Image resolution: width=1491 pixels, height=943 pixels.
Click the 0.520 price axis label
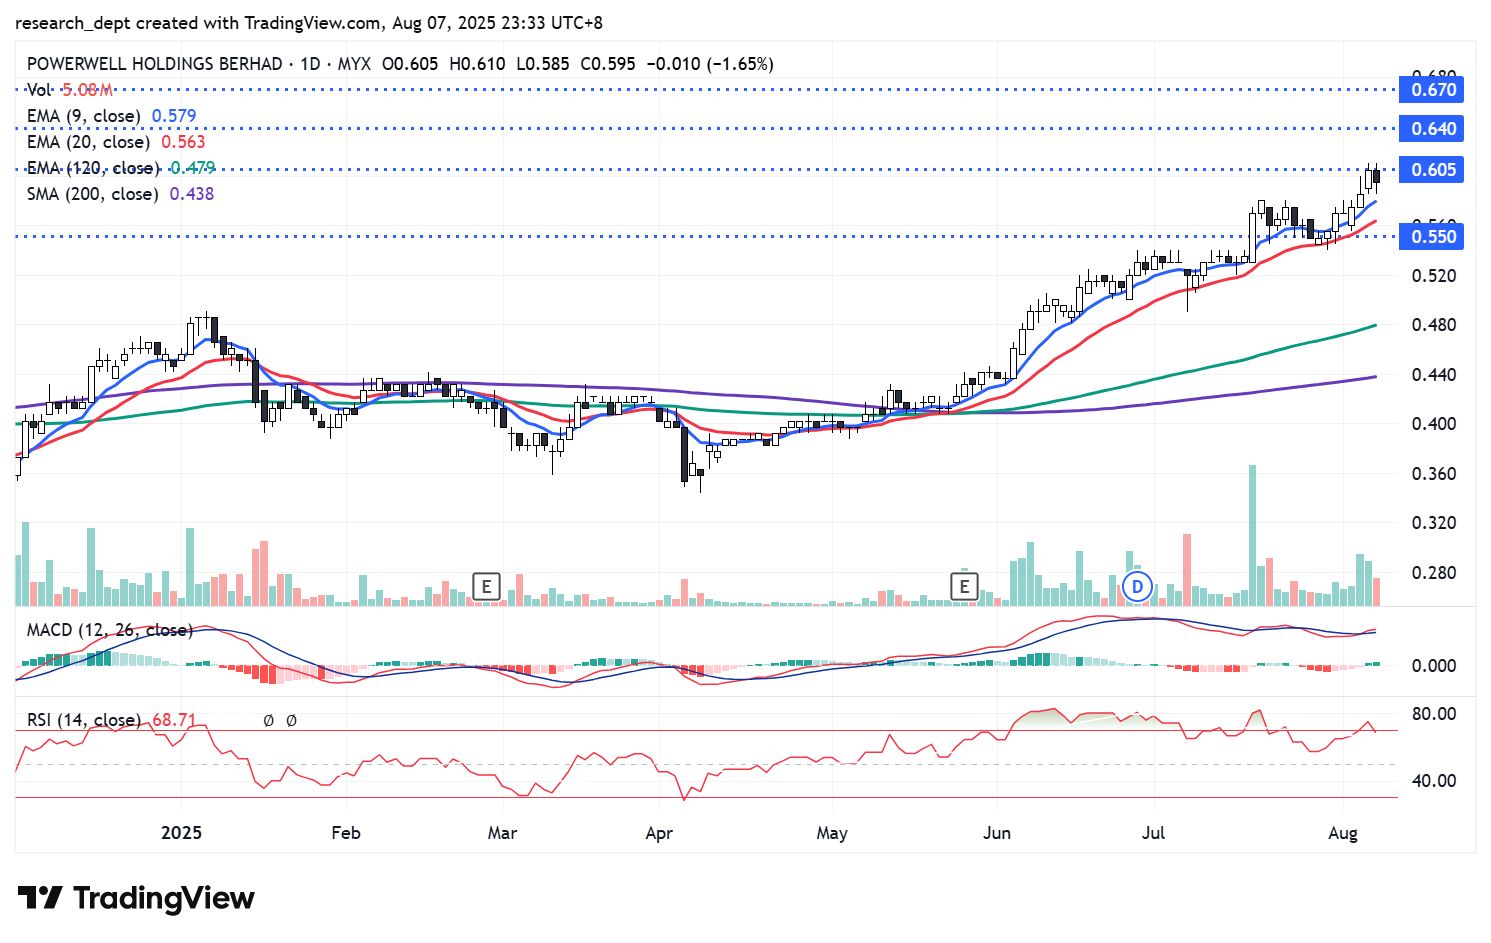[1433, 276]
